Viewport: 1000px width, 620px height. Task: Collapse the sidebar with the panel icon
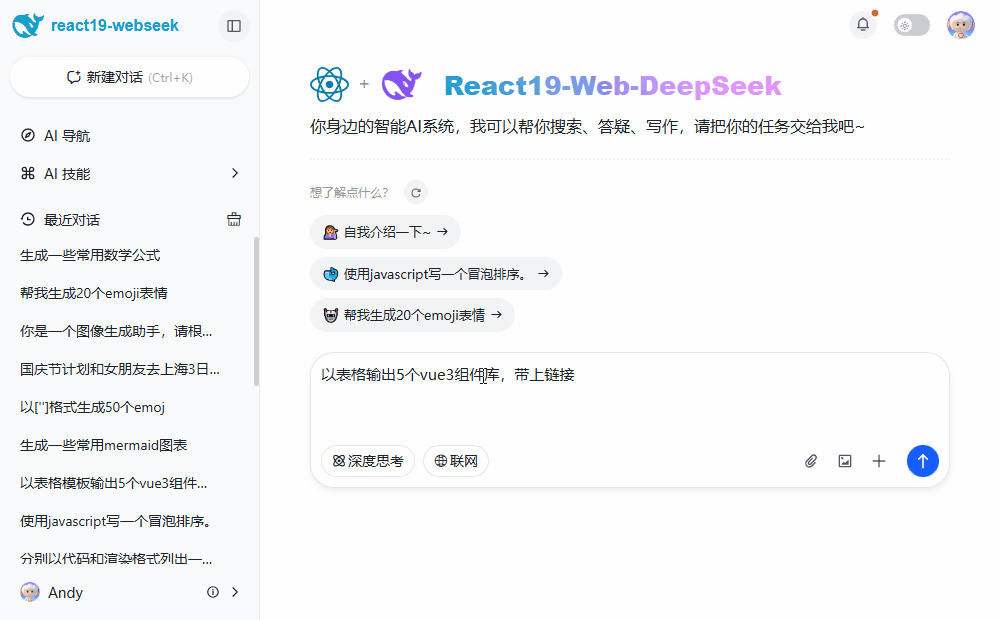pyautogui.click(x=234, y=26)
